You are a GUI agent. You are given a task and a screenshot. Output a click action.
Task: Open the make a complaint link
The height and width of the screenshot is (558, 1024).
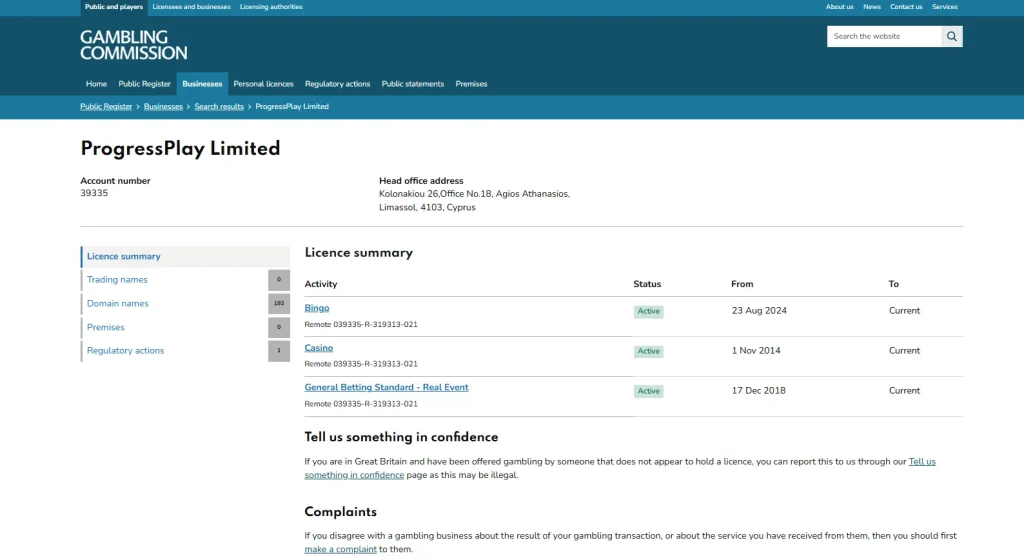340,550
